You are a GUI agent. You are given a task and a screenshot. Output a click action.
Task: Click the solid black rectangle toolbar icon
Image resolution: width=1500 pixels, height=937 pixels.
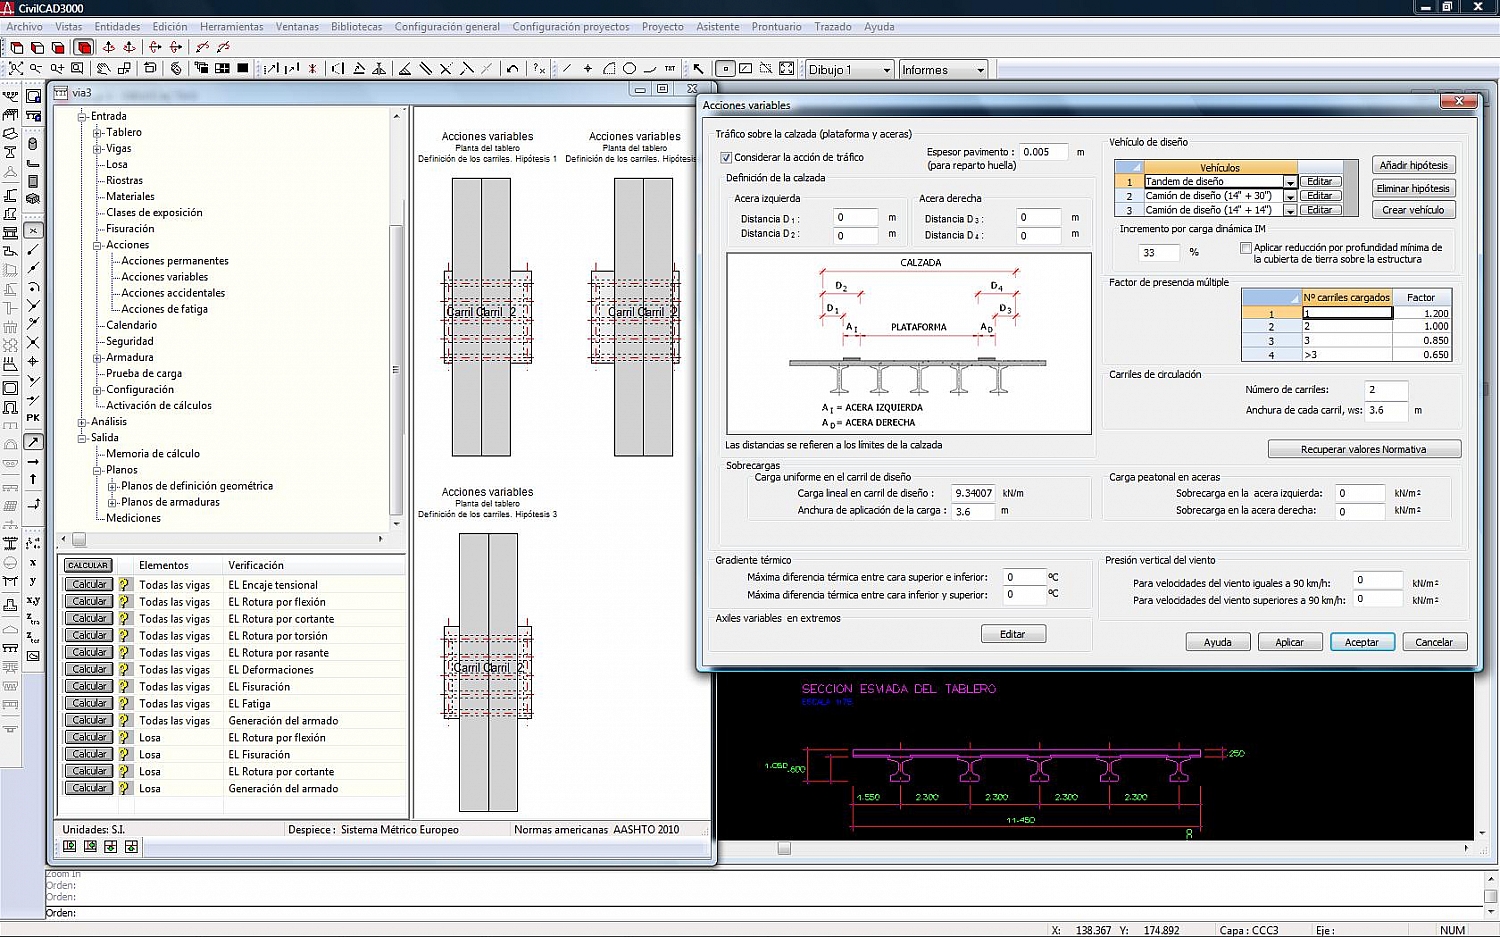click(x=243, y=68)
